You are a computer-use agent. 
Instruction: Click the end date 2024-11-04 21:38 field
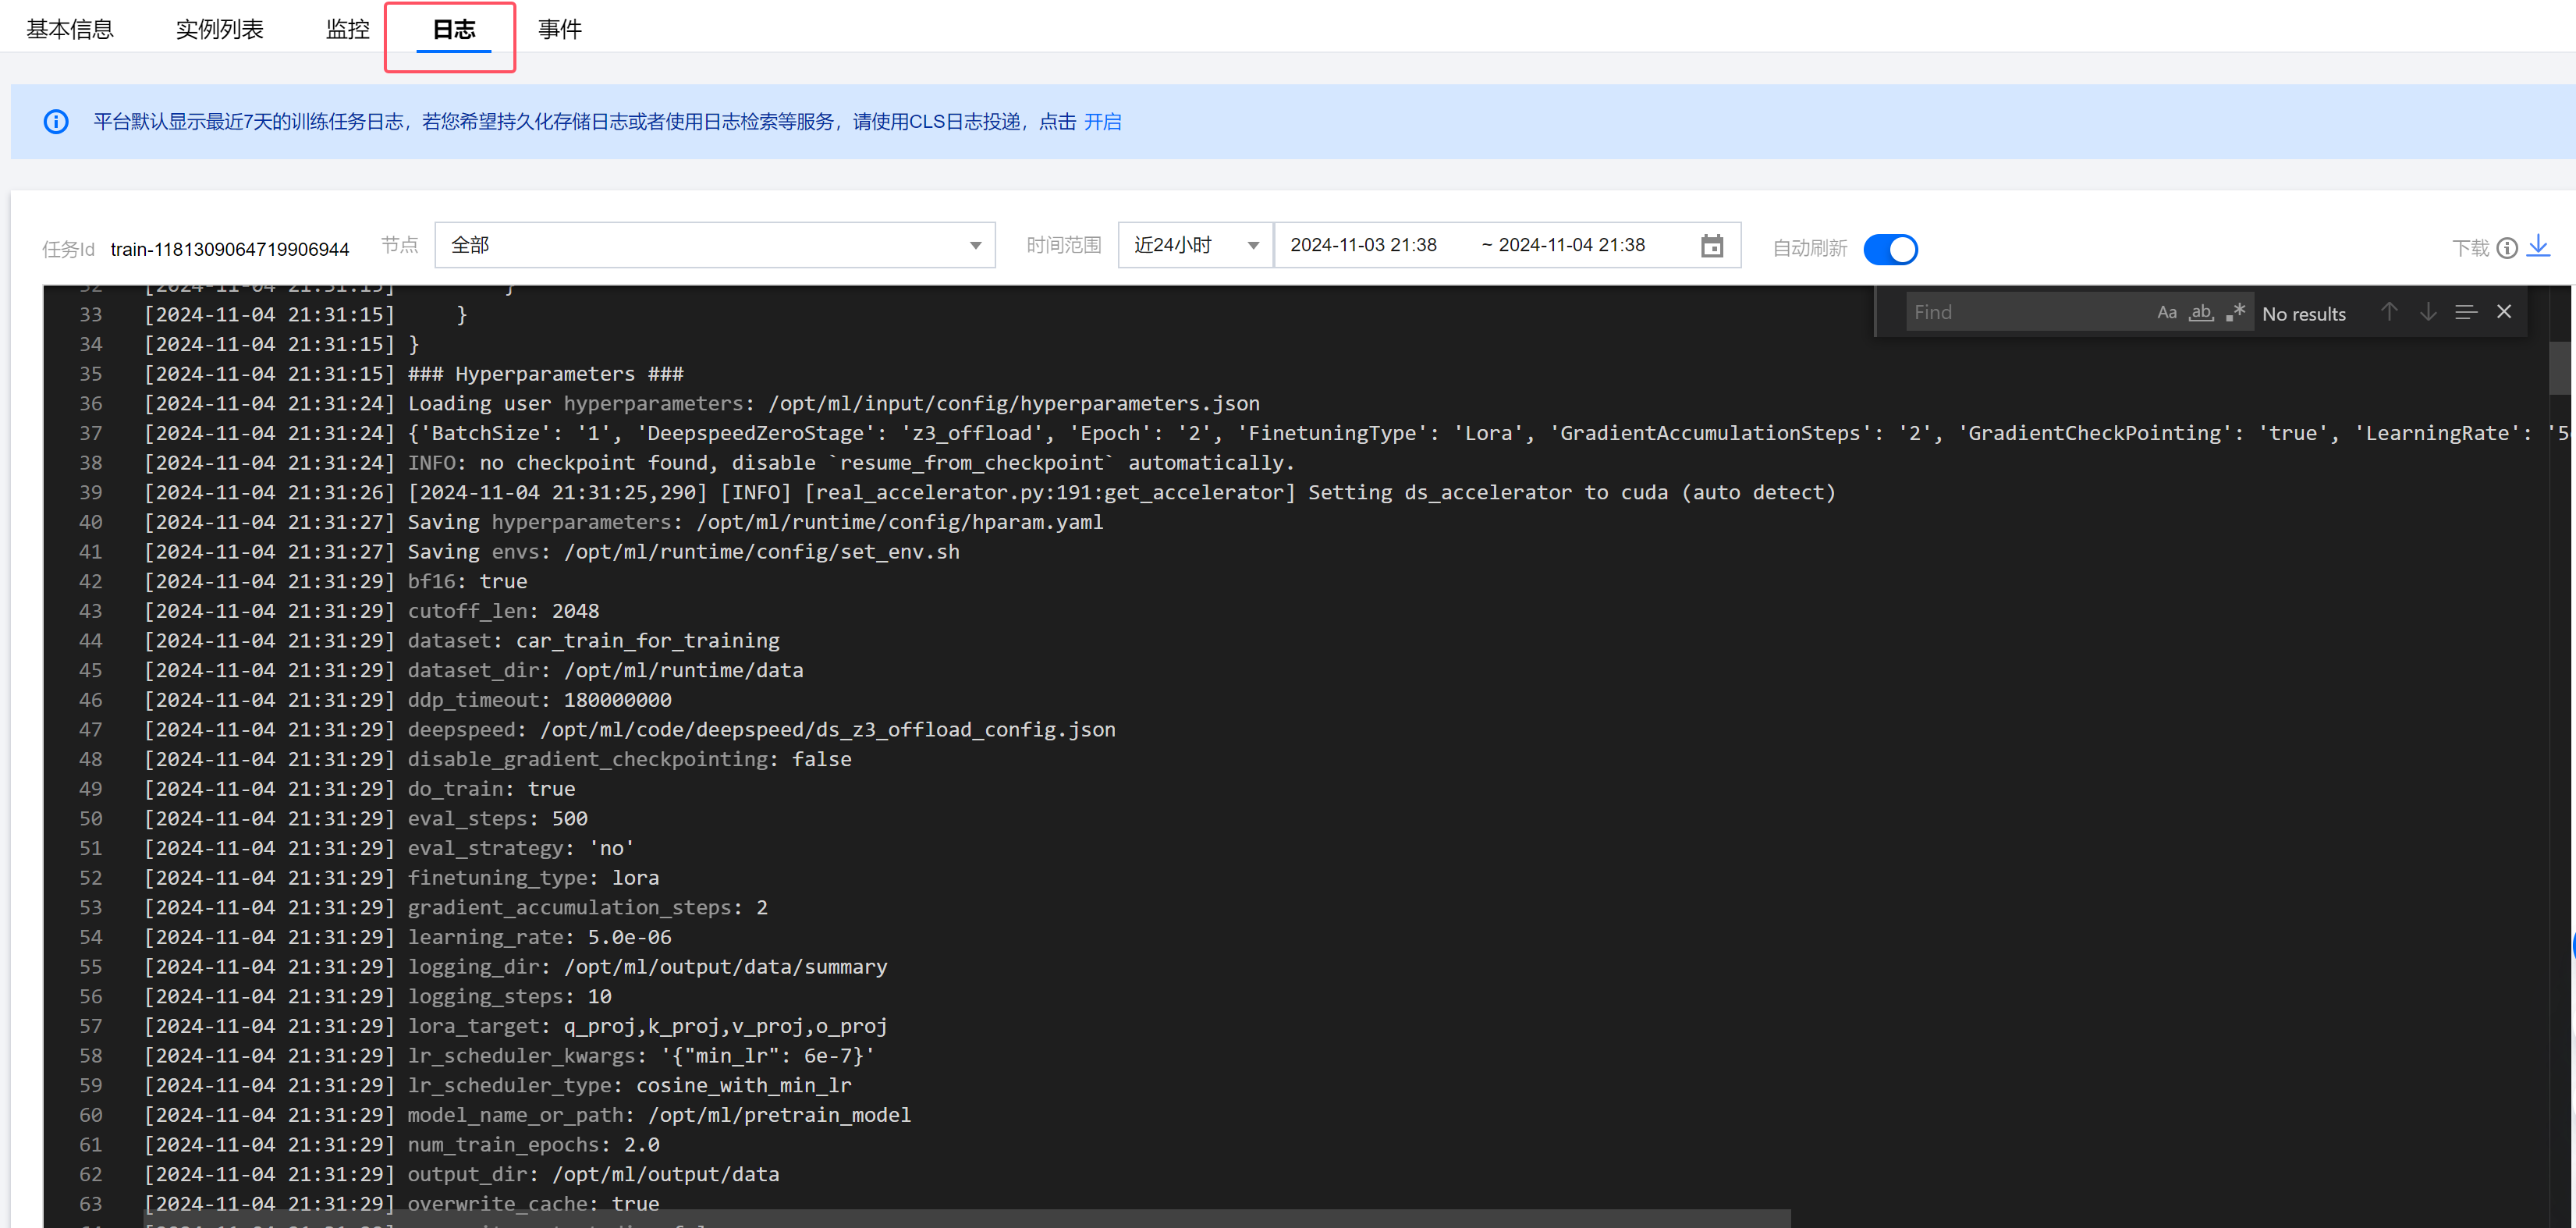click(1571, 245)
